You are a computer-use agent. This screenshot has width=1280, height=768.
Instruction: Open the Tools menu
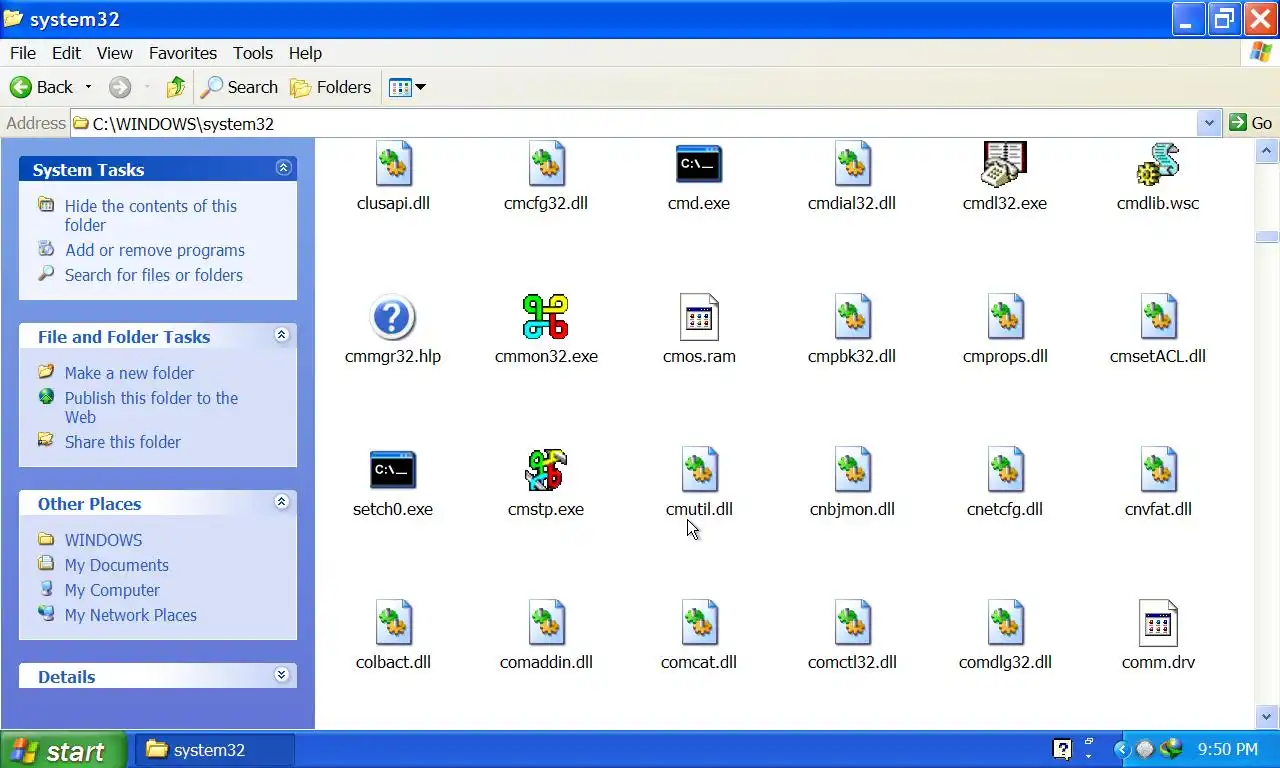pos(253,53)
